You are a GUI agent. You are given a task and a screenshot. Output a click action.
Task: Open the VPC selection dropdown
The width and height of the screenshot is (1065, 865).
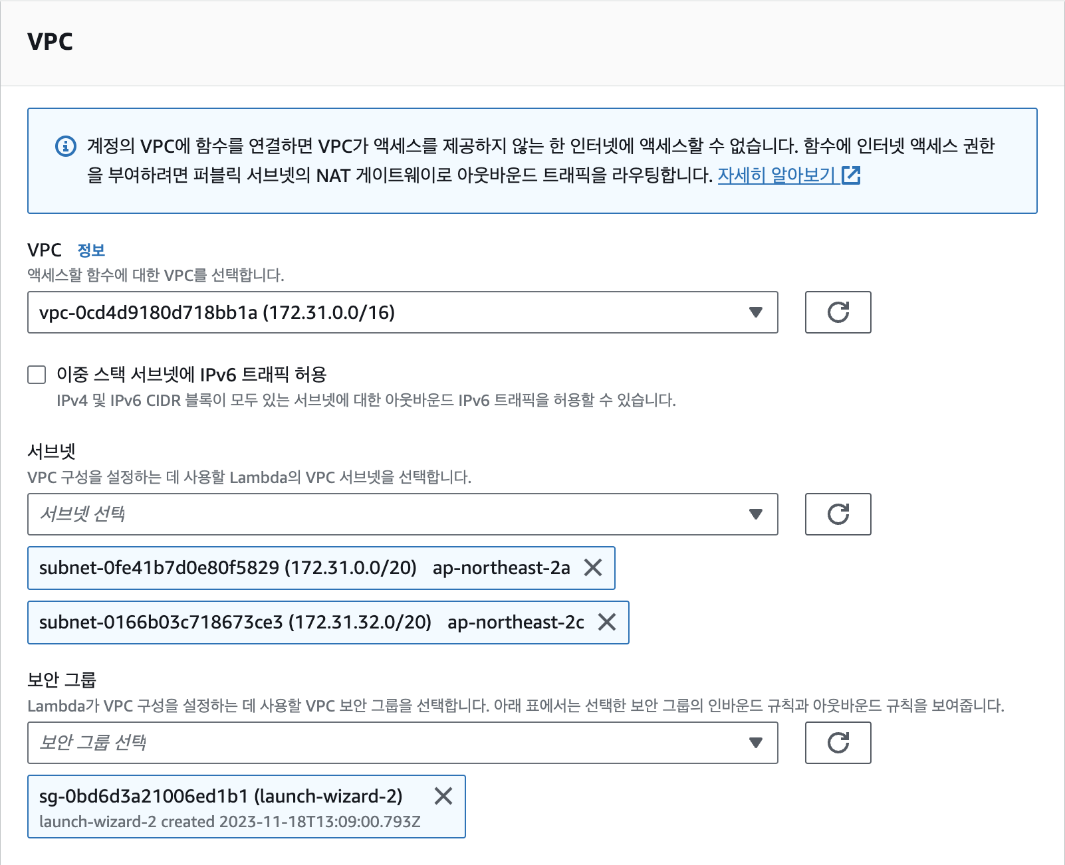pyautogui.click(x=403, y=312)
